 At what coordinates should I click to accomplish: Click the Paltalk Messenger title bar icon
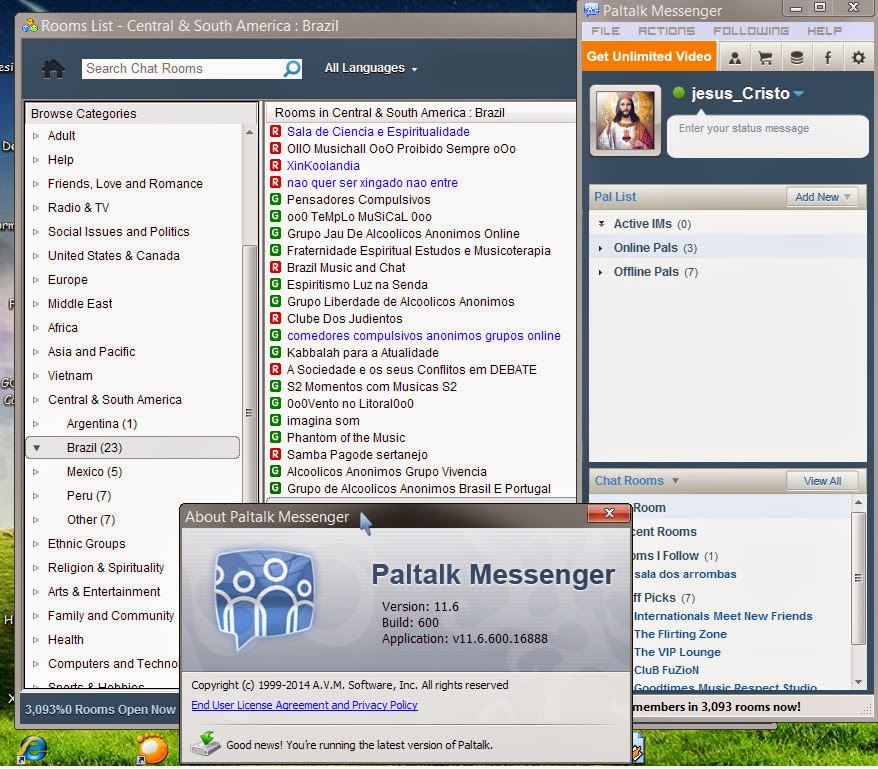tap(591, 10)
